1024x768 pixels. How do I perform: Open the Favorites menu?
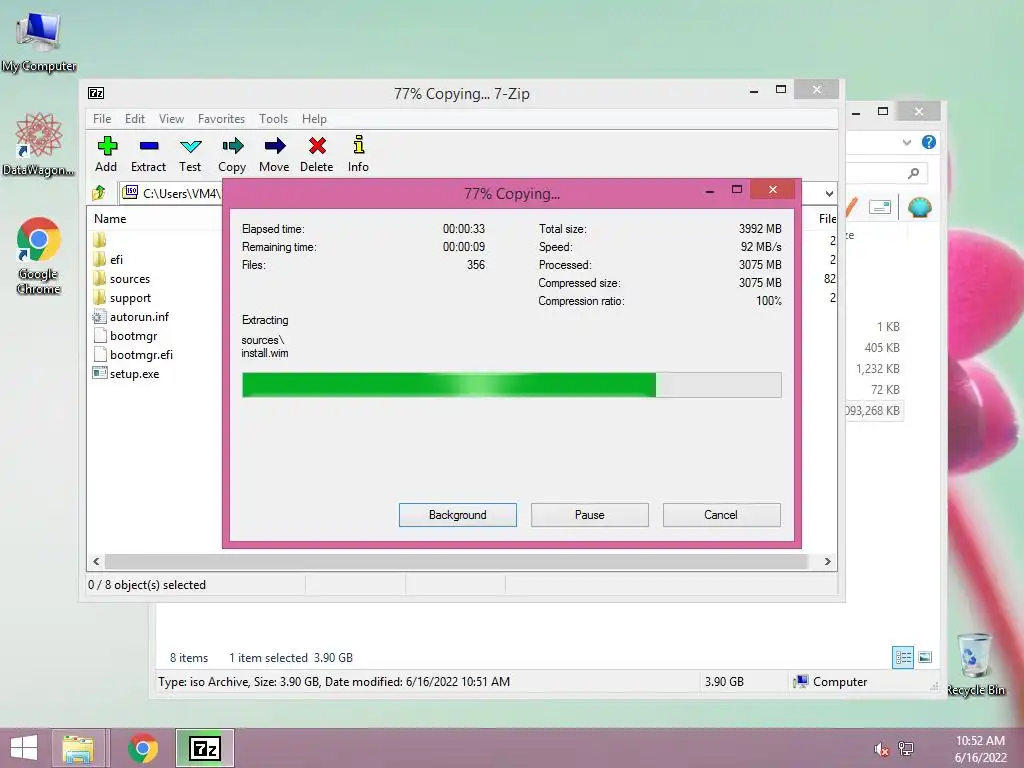(221, 119)
